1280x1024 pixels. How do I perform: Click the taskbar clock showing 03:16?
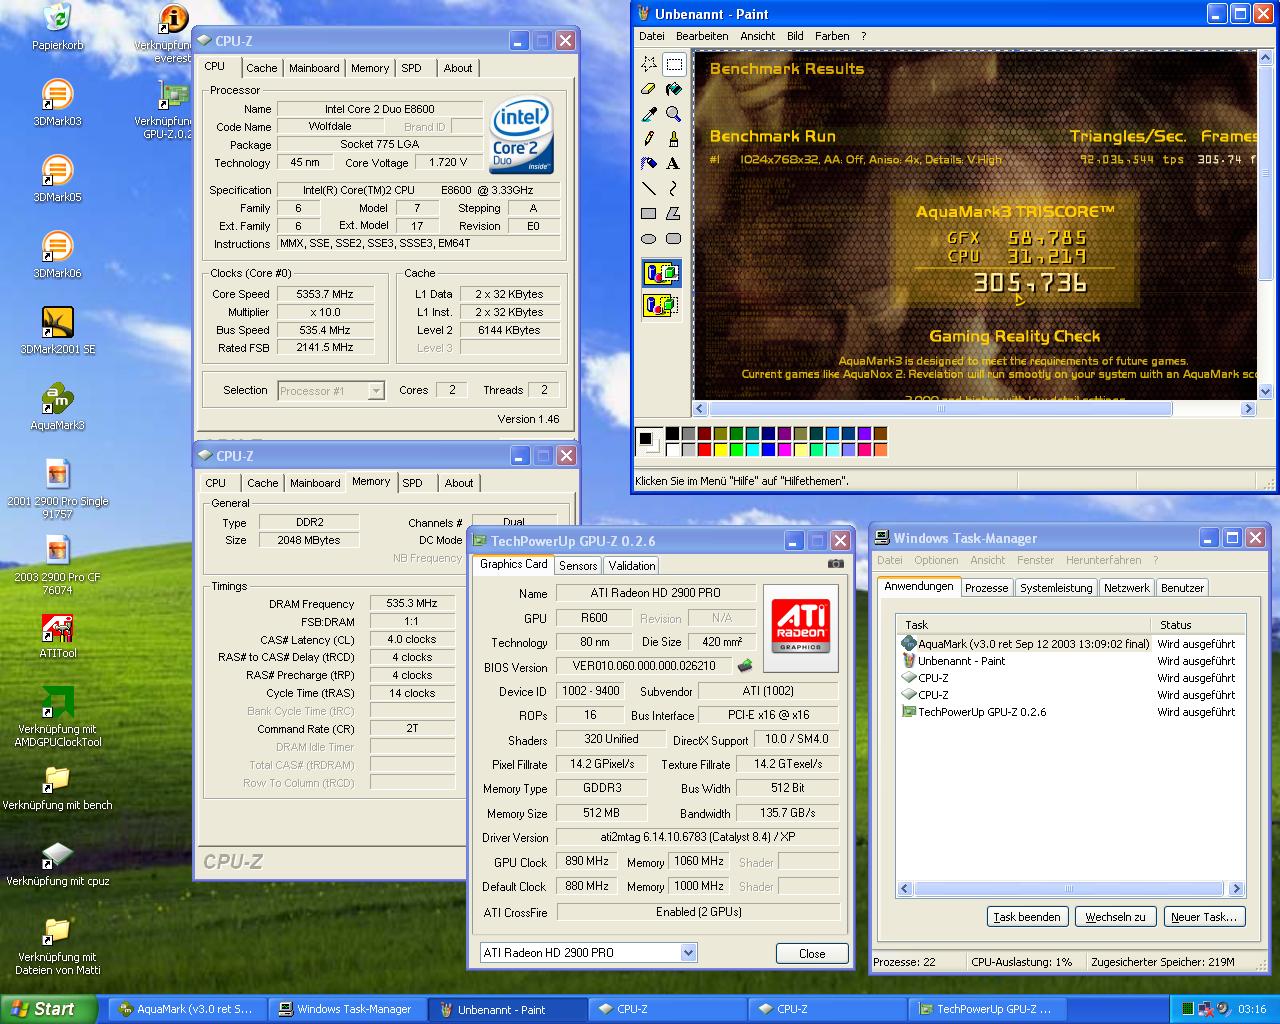point(1252,1009)
